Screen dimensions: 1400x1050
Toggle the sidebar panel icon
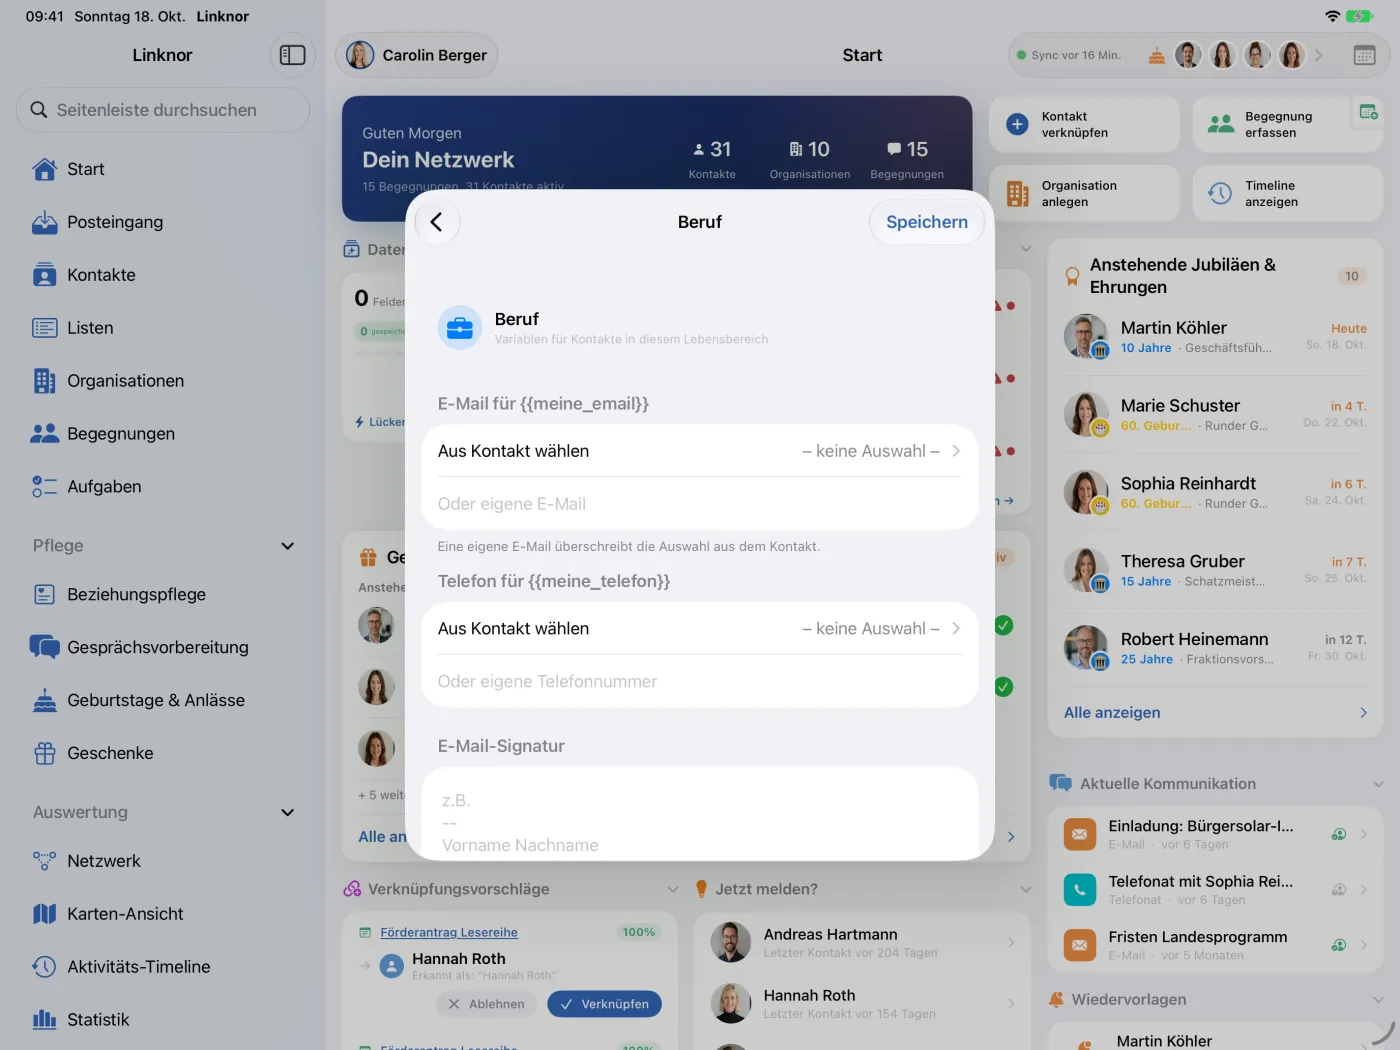(x=292, y=55)
